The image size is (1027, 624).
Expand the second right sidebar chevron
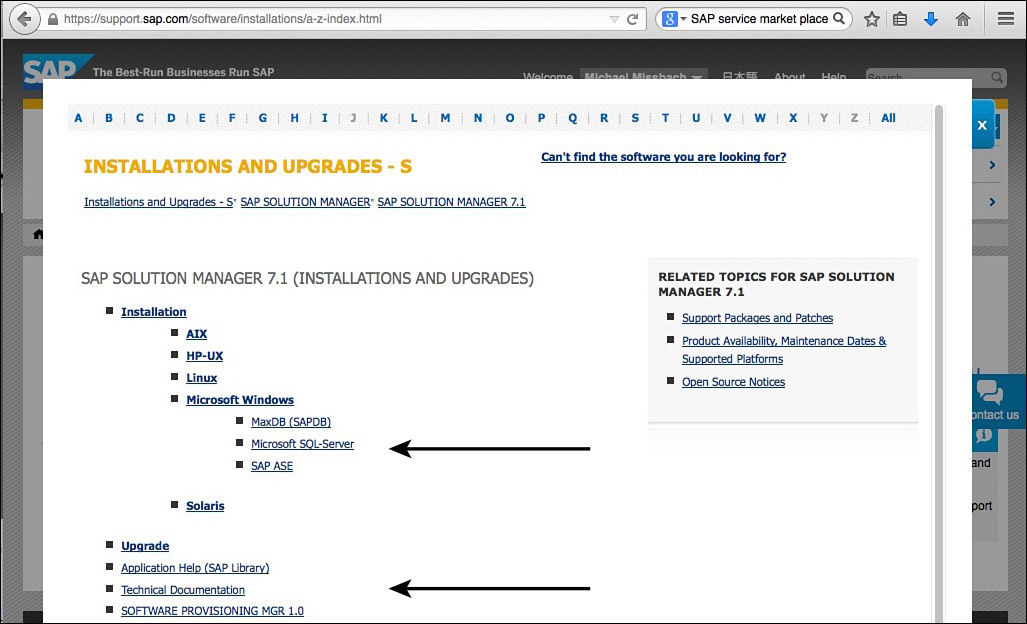pos(992,202)
